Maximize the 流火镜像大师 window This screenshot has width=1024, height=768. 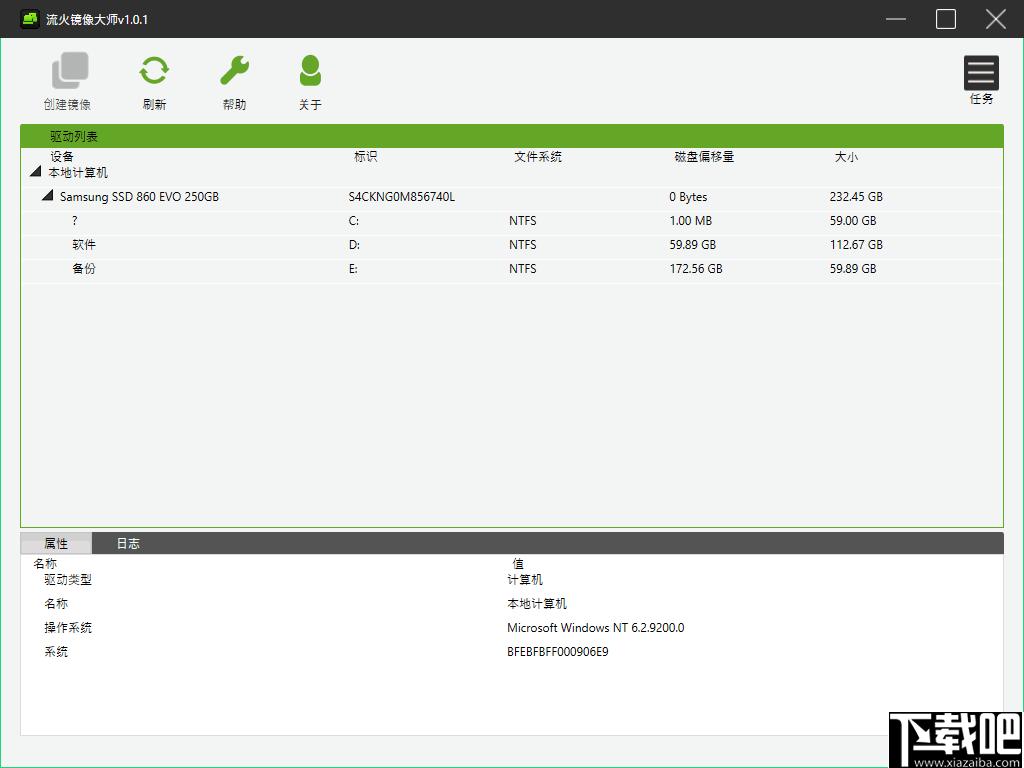point(946,19)
